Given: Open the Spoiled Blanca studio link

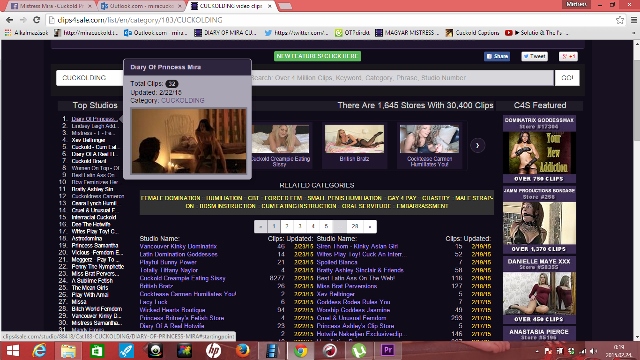Looking at the screenshot, I should (337, 262).
